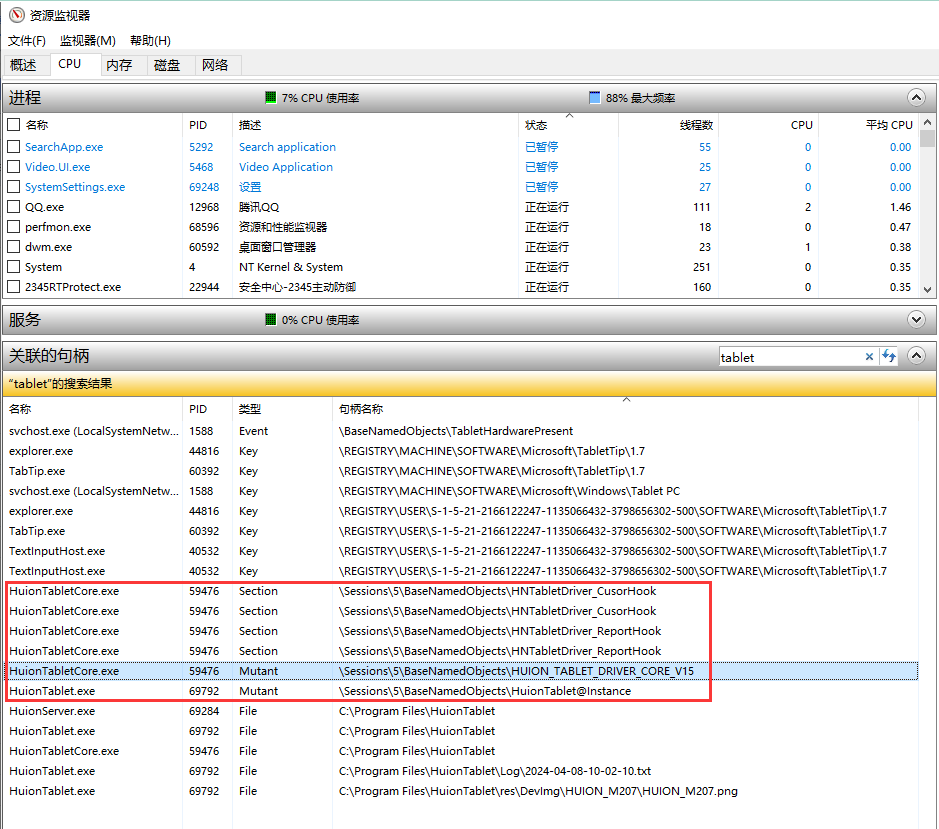Check the System process checkbox
939x829 pixels.
[13, 267]
